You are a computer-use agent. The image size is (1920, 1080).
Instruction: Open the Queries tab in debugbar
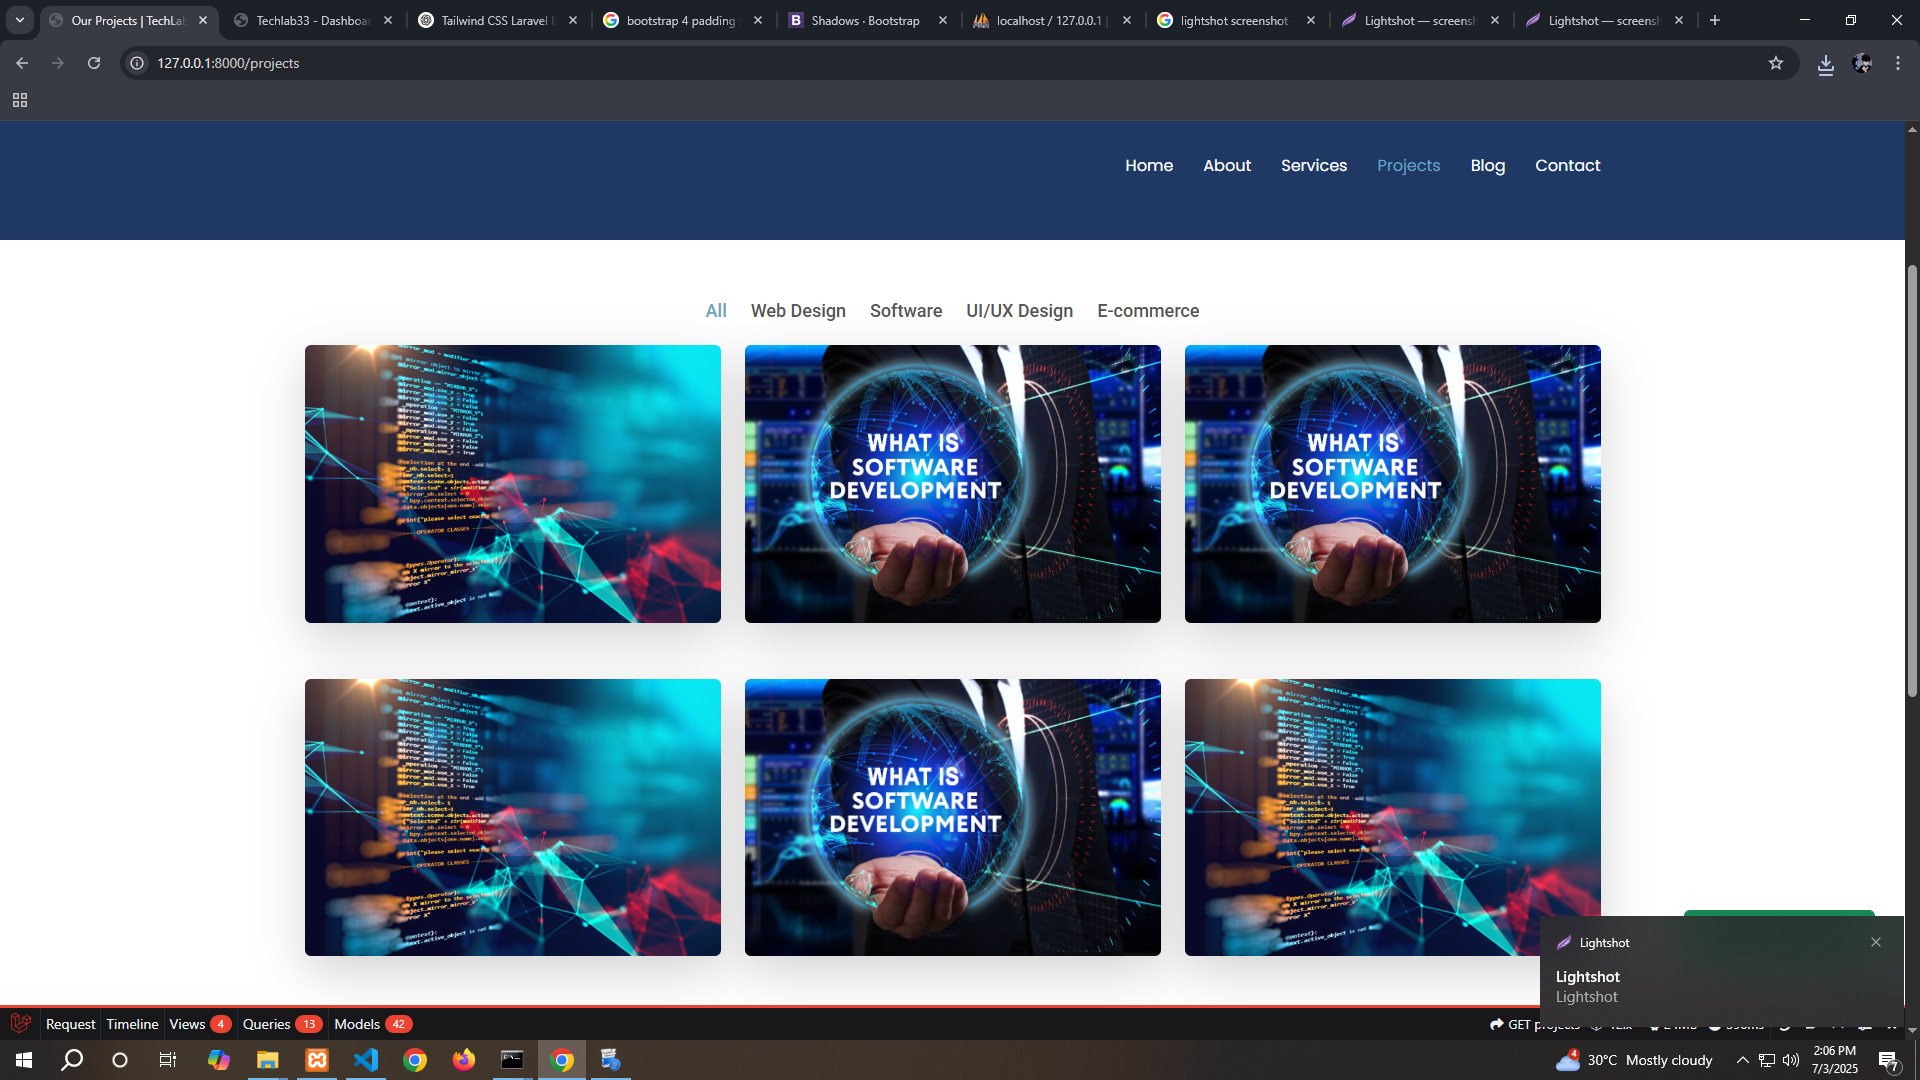tap(267, 1024)
